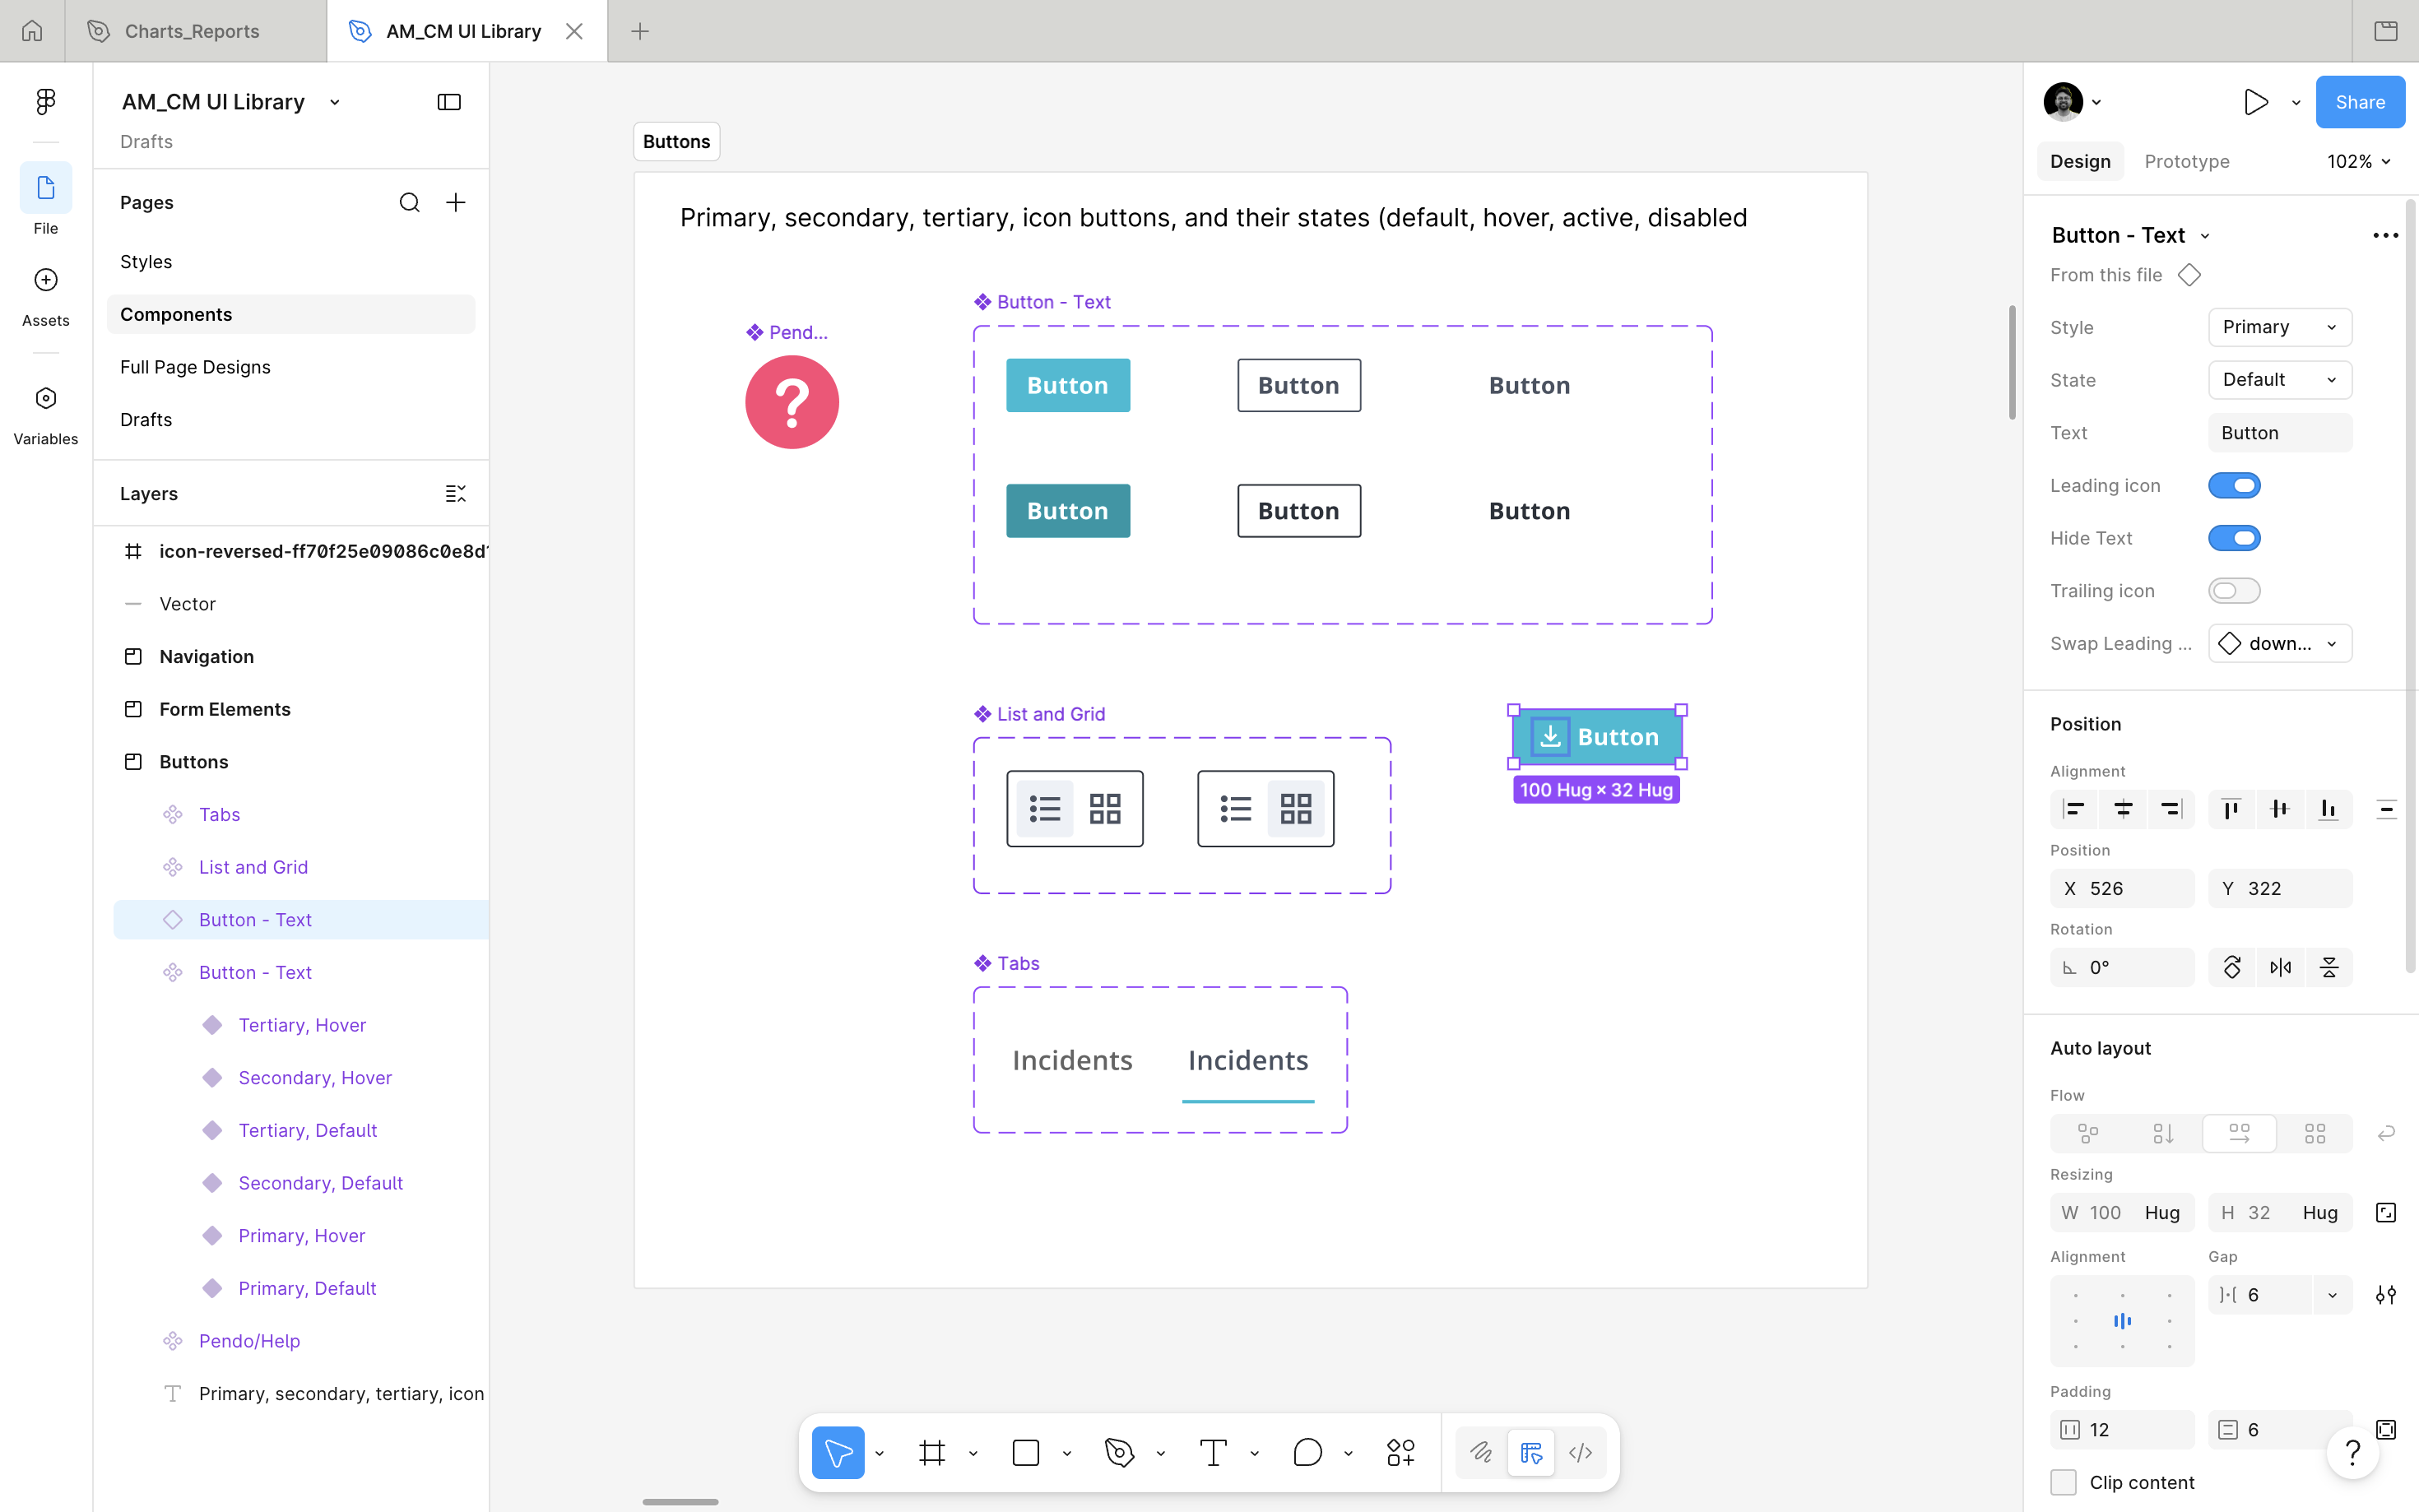2419x1512 pixels.
Task: Select the Move tool
Action: pos(838,1452)
